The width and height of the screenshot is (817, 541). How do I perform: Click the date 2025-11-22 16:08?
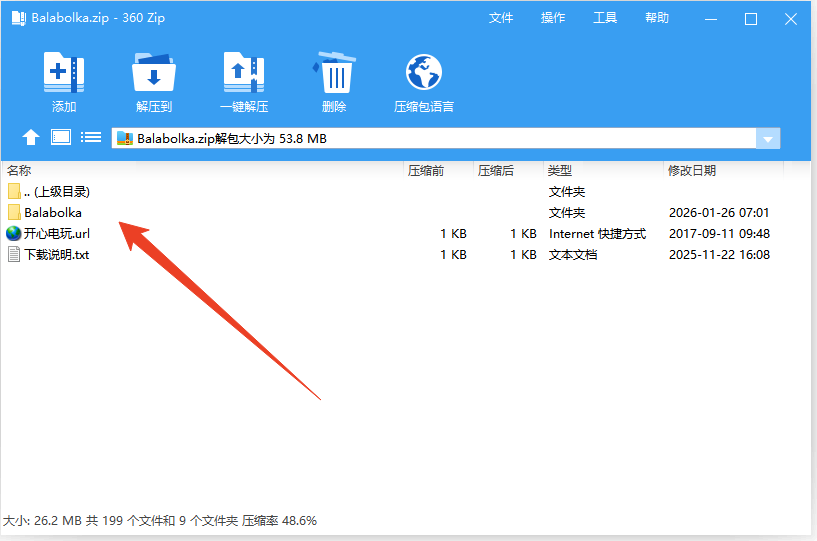pos(719,255)
